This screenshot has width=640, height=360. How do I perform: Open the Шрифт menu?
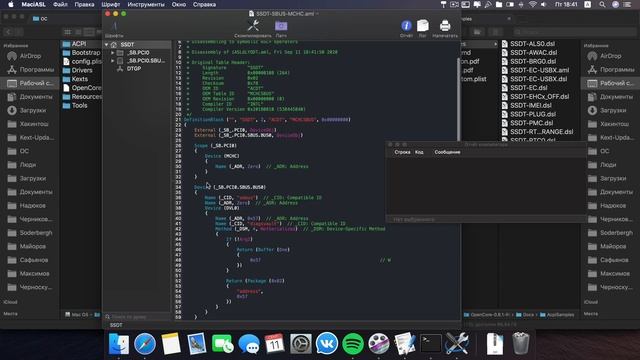[111, 4]
